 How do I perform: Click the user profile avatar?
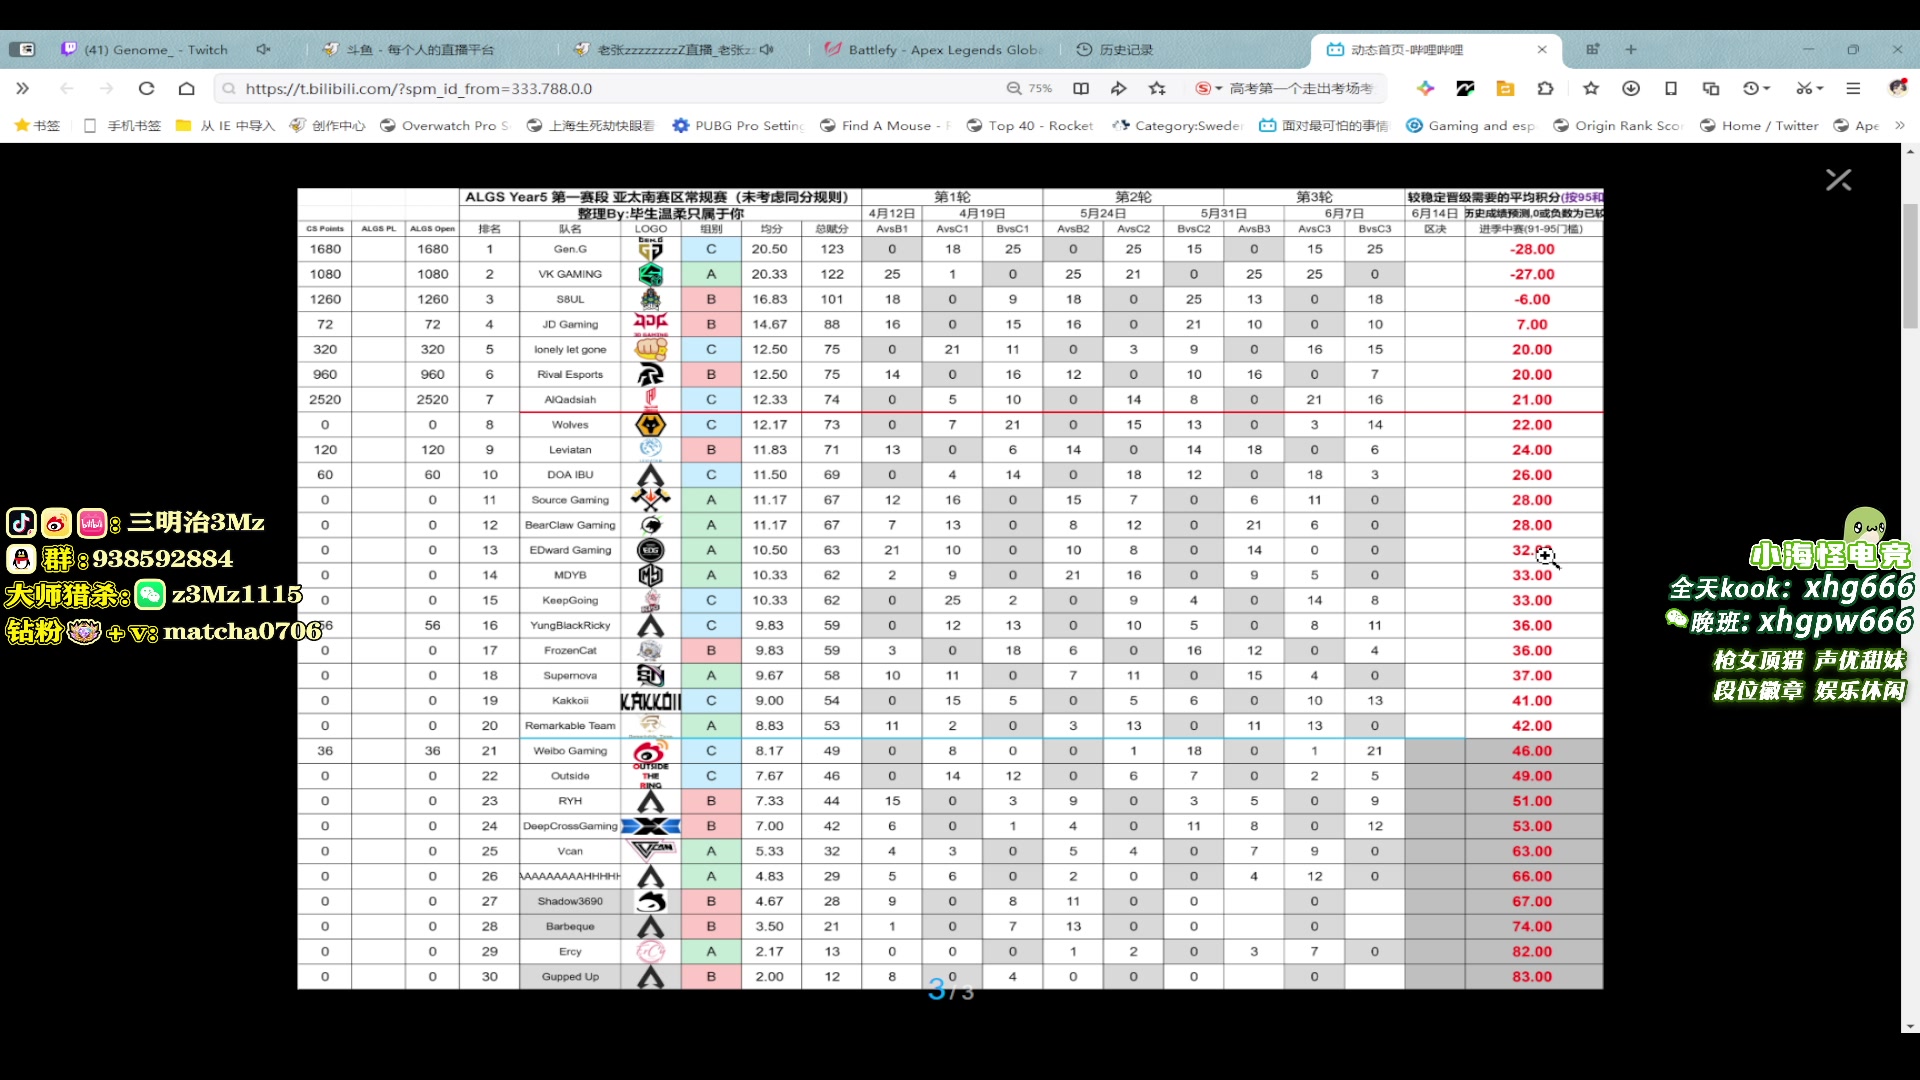[1897, 88]
